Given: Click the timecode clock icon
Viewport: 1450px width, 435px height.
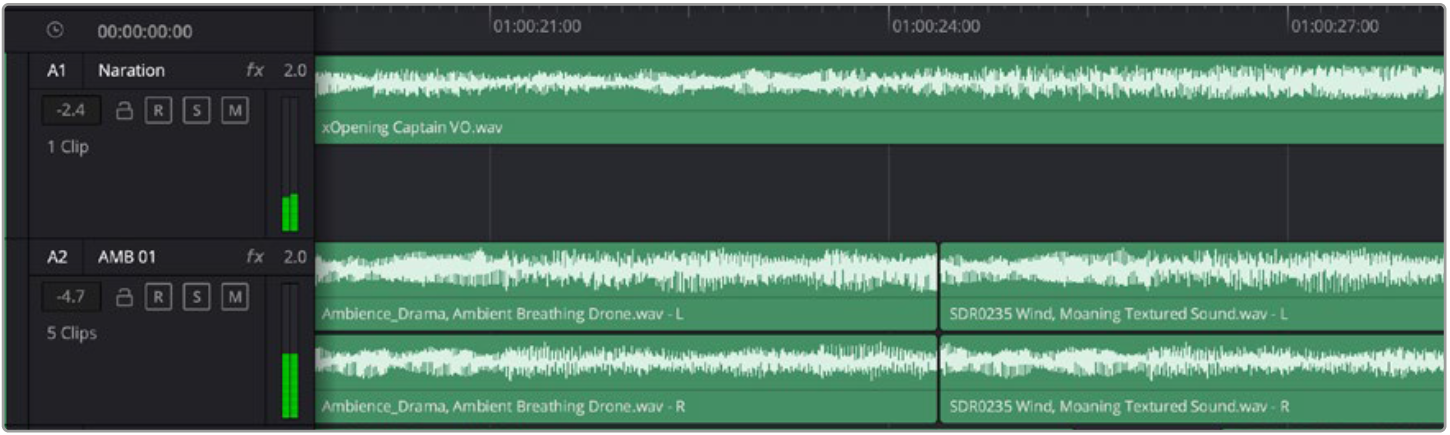Looking at the screenshot, I should click(x=58, y=31).
